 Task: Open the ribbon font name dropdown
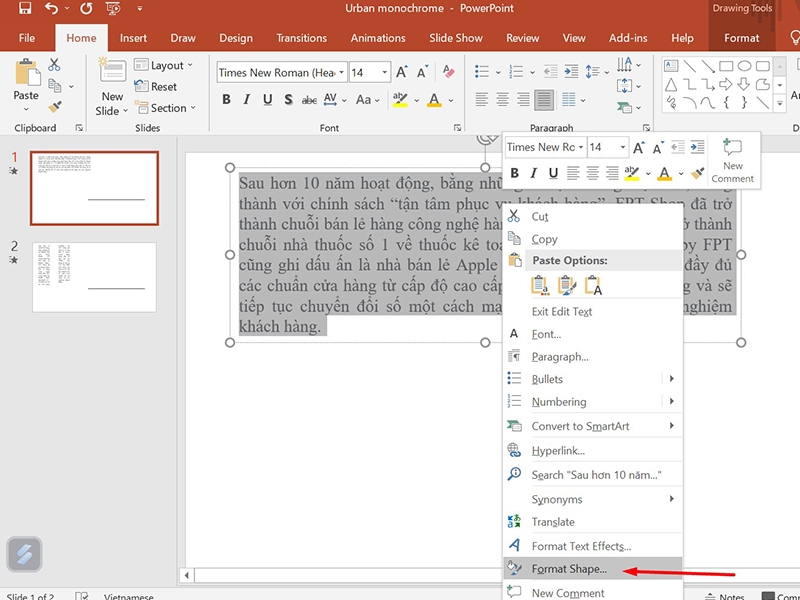[x=341, y=72]
